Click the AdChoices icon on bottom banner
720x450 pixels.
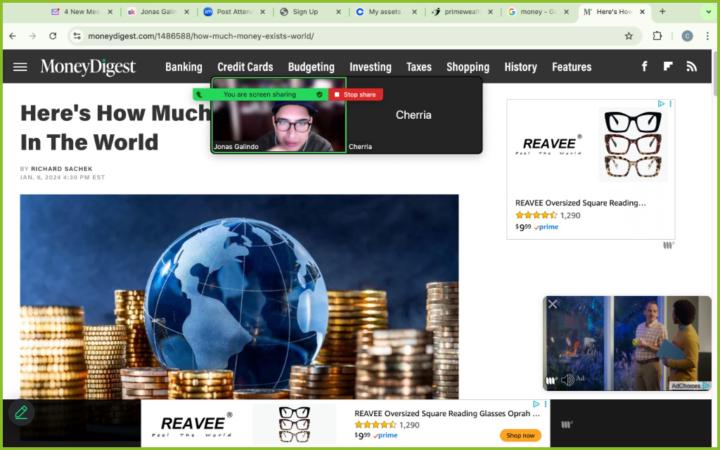pos(536,404)
